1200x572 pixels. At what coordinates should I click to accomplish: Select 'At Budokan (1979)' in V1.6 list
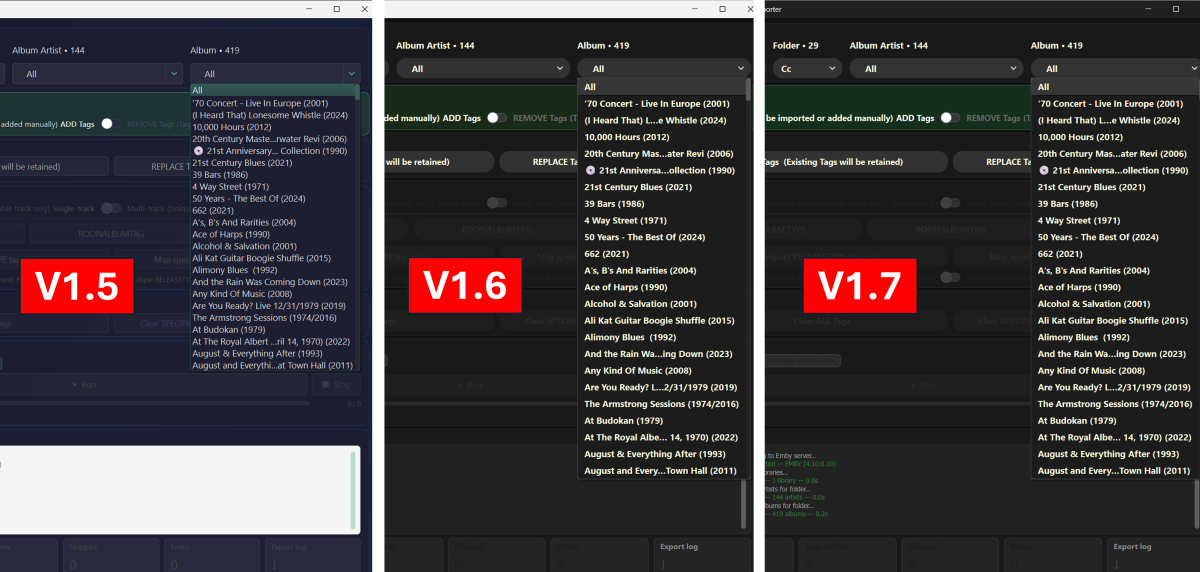[660, 420]
